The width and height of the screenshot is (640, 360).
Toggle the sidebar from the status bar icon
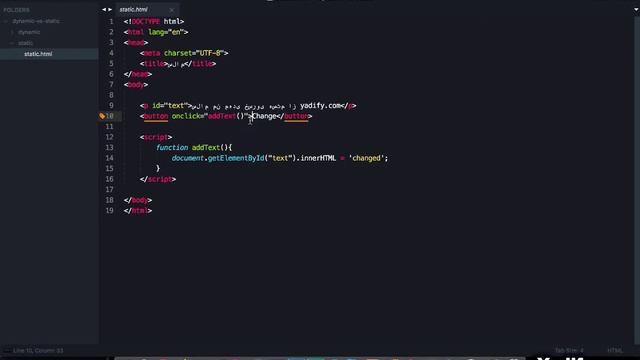[x=7, y=351]
